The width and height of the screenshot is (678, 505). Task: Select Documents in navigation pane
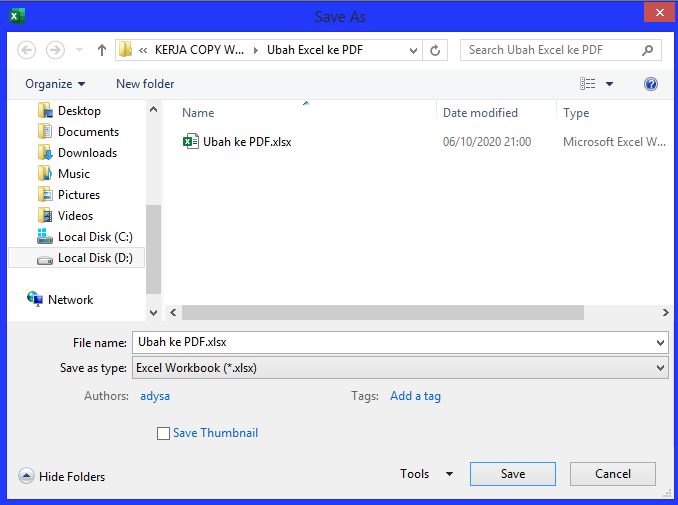click(x=88, y=132)
